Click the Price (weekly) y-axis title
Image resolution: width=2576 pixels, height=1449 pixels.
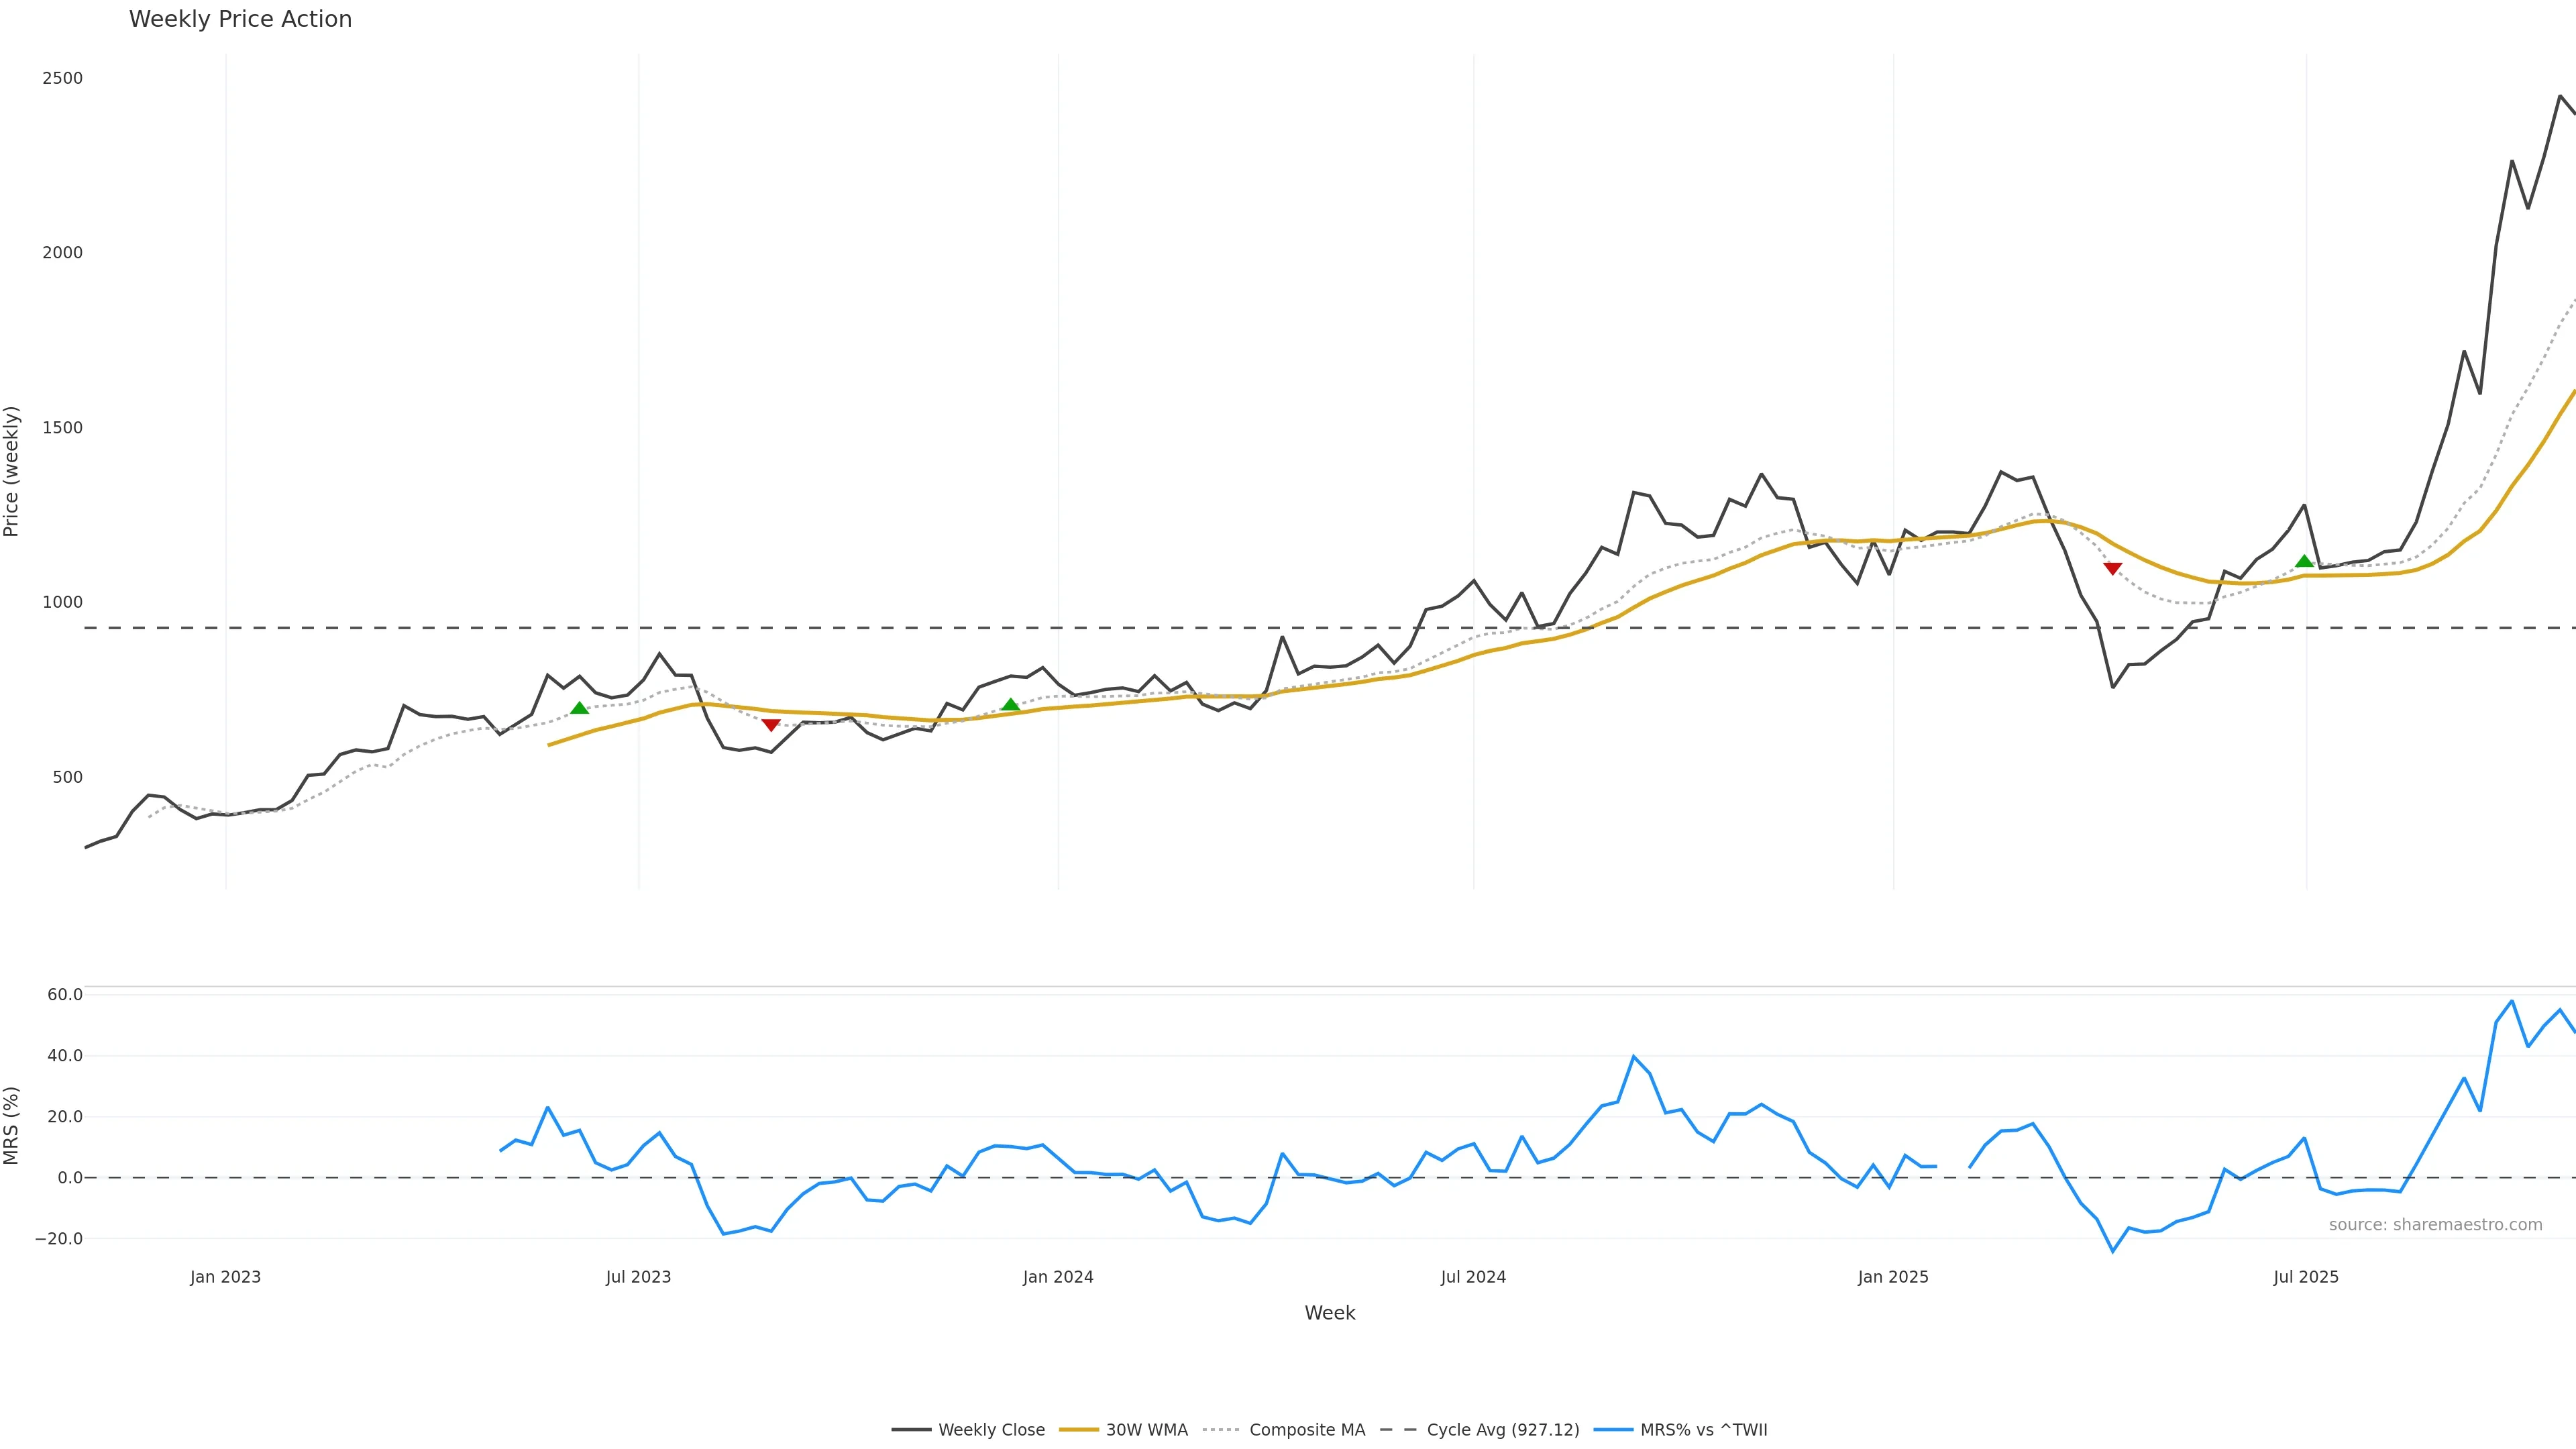(12, 471)
